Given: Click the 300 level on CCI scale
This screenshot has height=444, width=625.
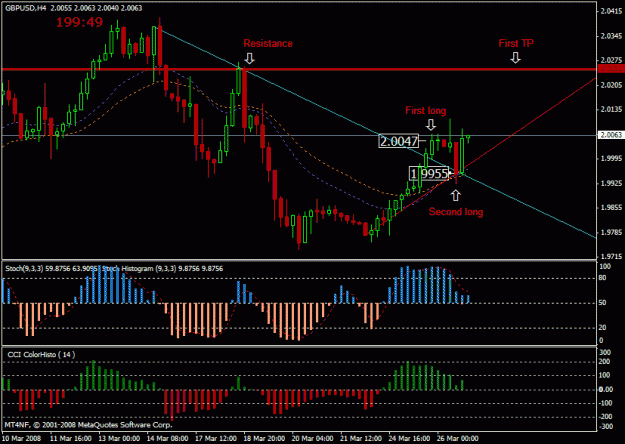Looking at the screenshot, I should pyautogui.click(x=605, y=353).
